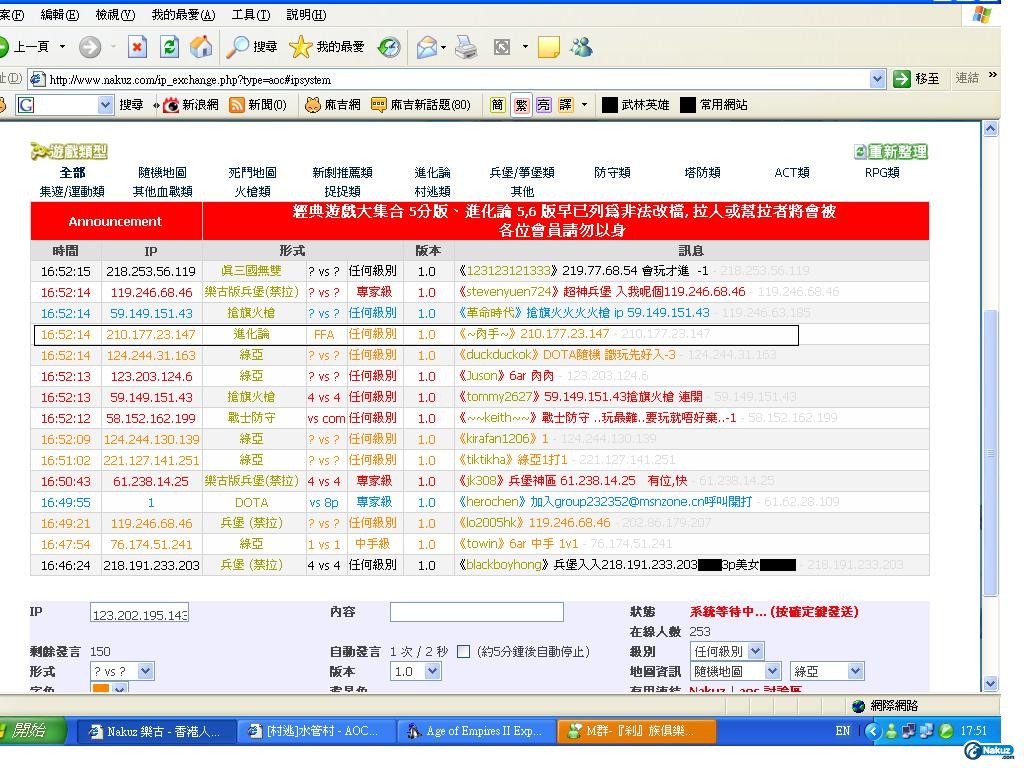Click the IE Stop button
The image size is (1024, 768).
[137, 47]
